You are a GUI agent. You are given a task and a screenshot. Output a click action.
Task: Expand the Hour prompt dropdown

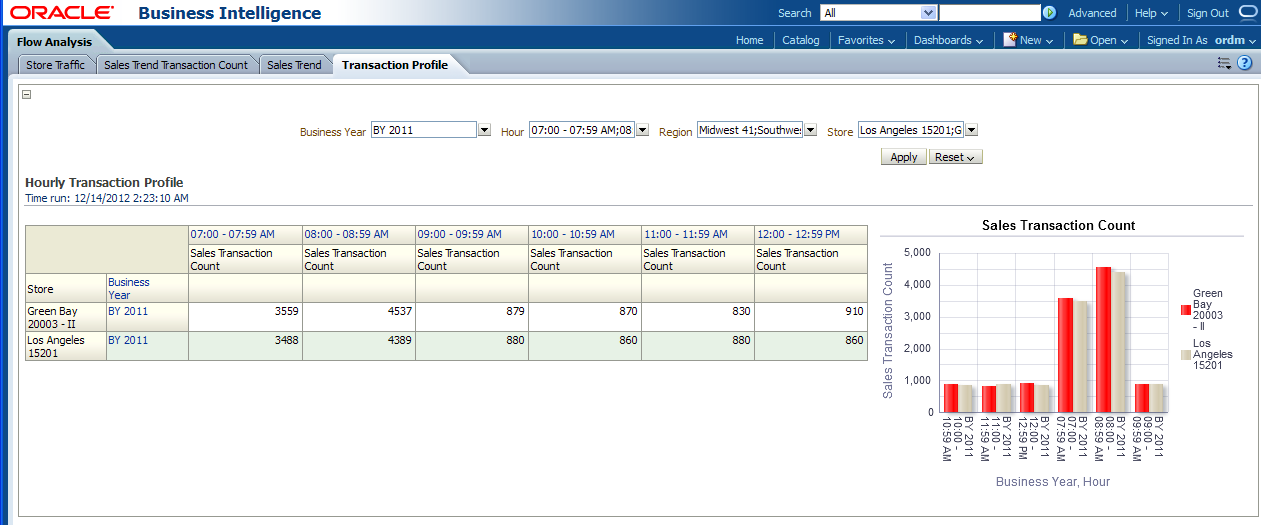point(642,130)
